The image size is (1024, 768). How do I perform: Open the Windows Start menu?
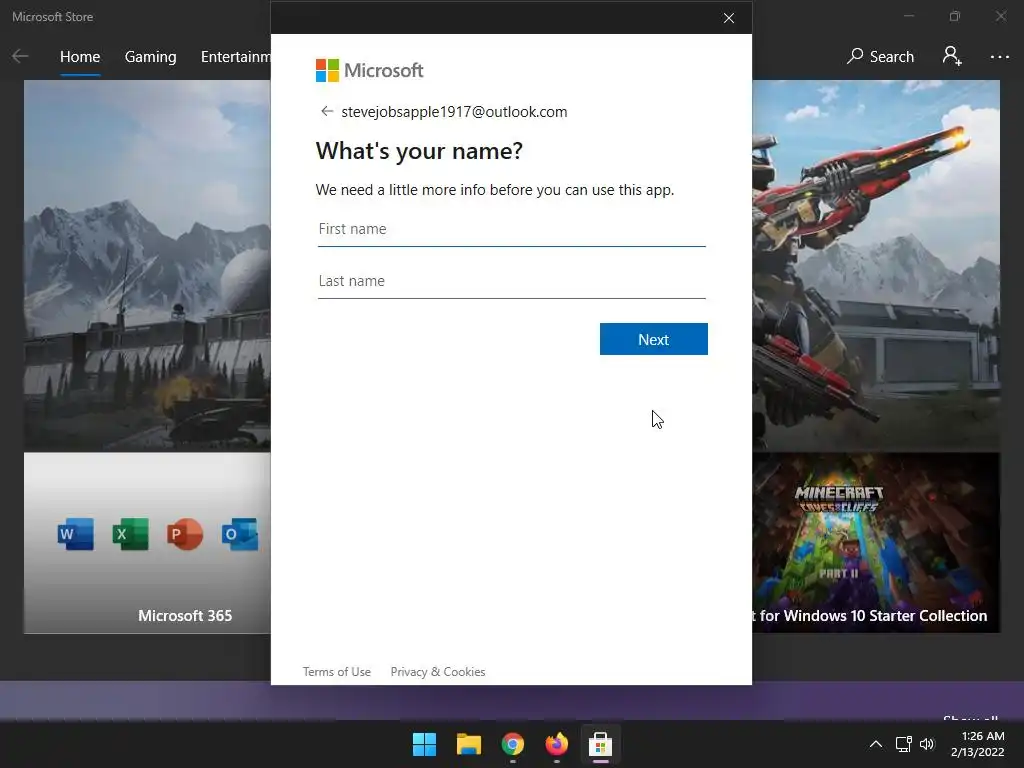[424, 744]
